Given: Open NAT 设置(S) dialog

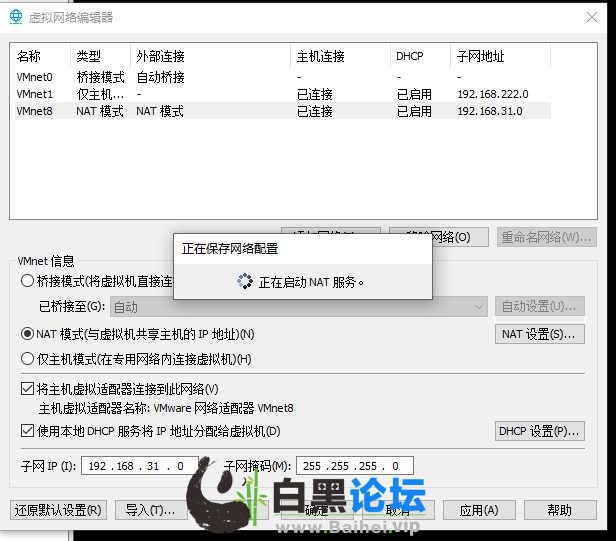Looking at the screenshot, I should pyautogui.click(x=540, y=334).
